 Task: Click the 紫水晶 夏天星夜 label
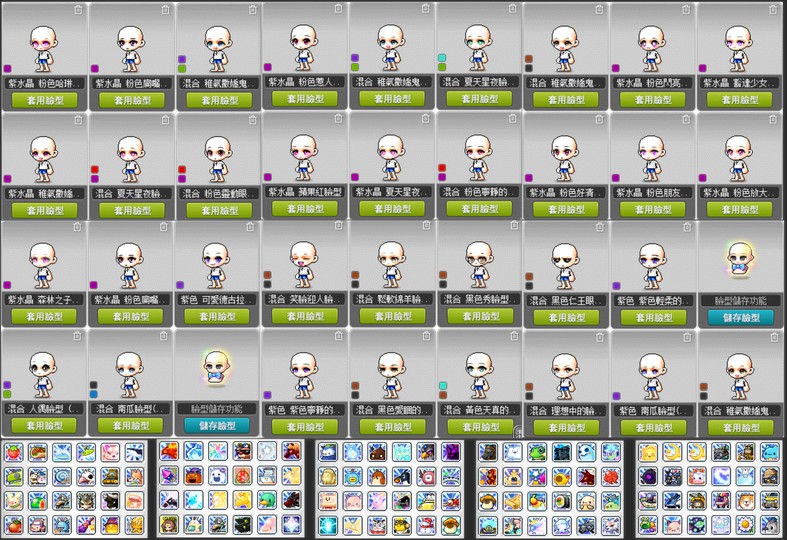tap(392, 192)
